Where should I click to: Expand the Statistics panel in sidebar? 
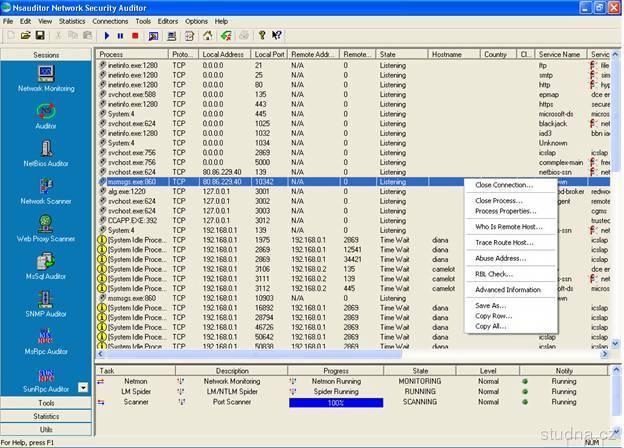(46, 416)
